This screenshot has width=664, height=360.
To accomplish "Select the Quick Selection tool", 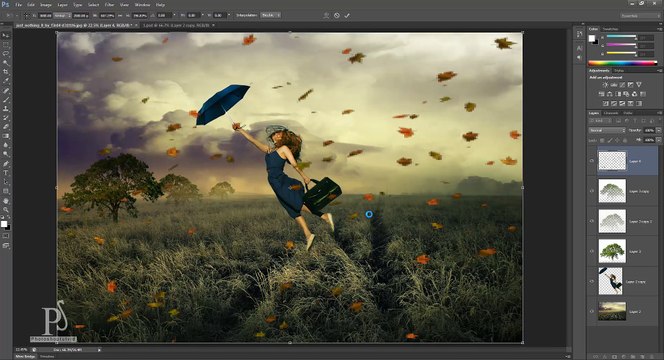I will point(6,63).
